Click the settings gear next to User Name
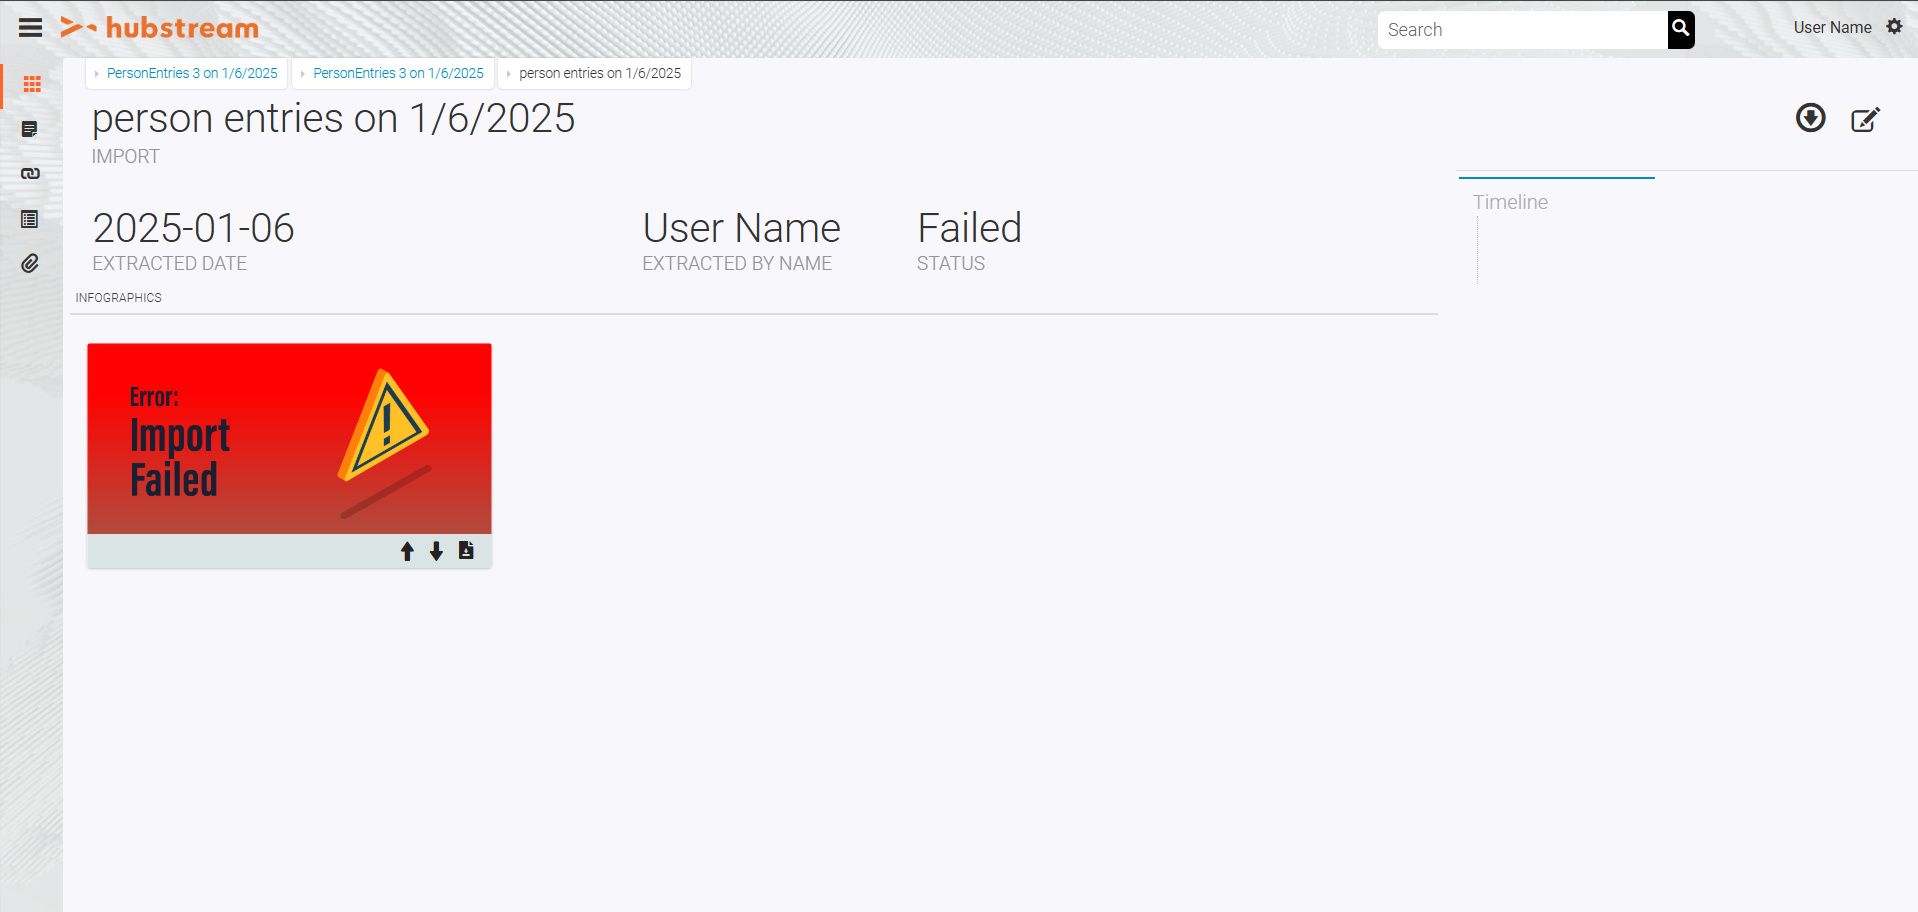This screenshot has width=1918, height=912. pos(1895,27)
